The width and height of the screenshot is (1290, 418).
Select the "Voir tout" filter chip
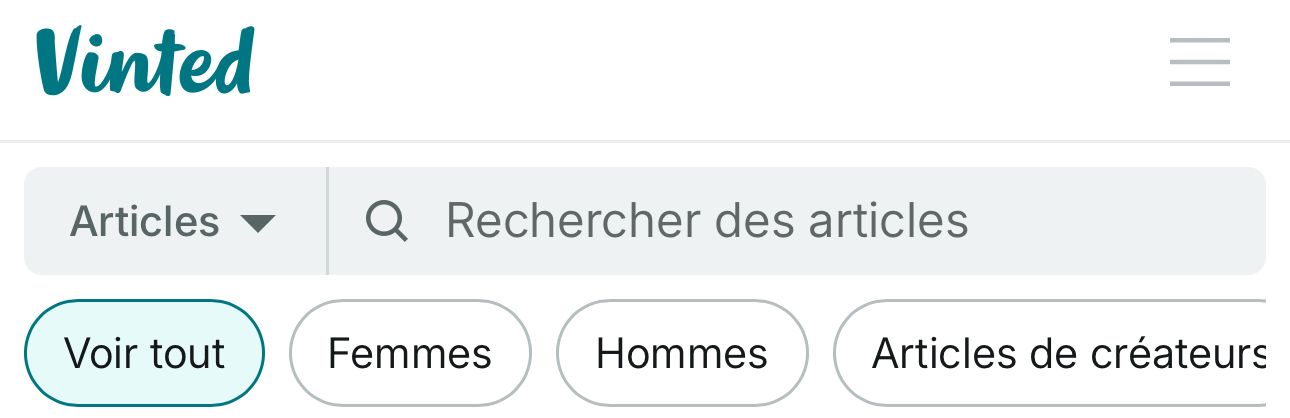(x=144, y=353)
